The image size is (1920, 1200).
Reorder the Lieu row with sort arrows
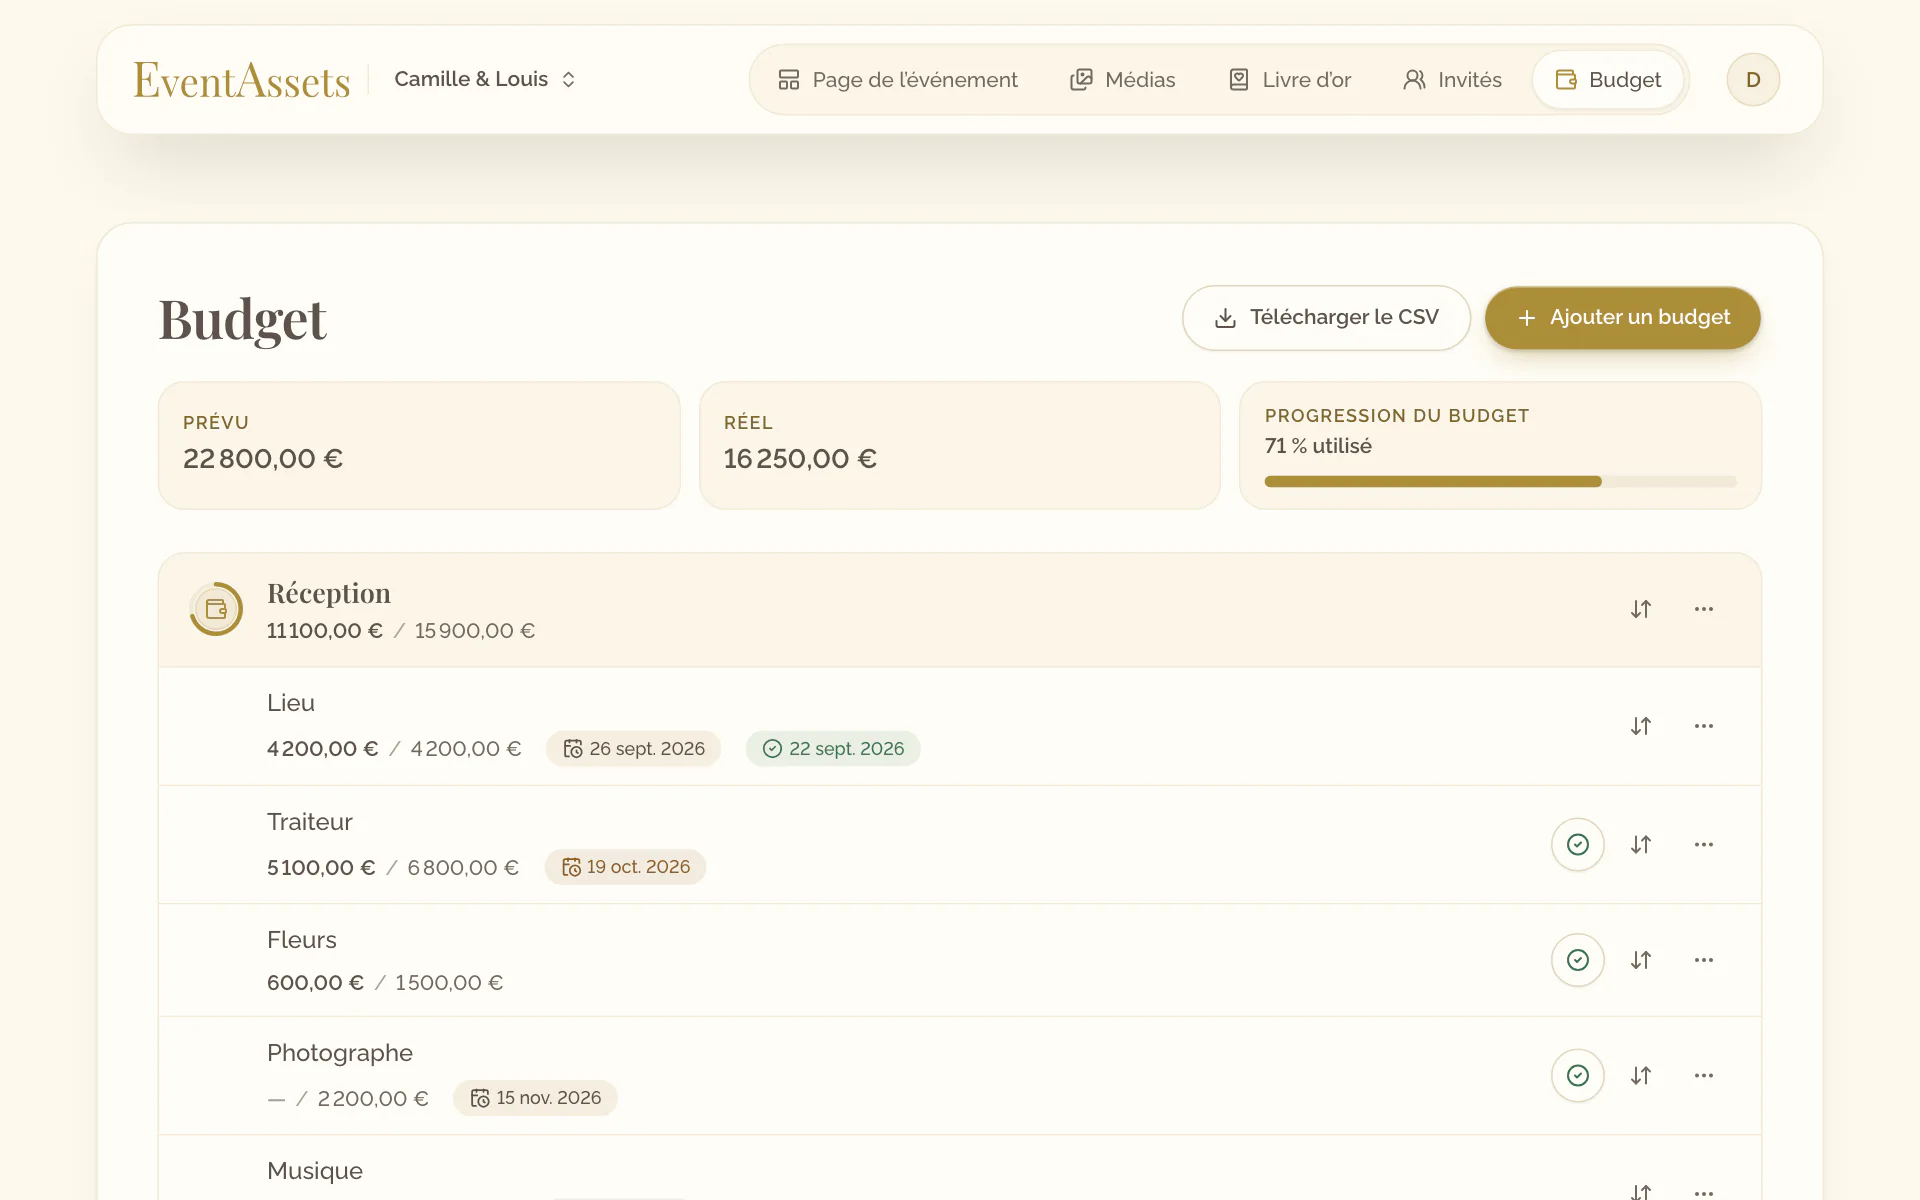pyautogui.click(x=1641, y=726)
